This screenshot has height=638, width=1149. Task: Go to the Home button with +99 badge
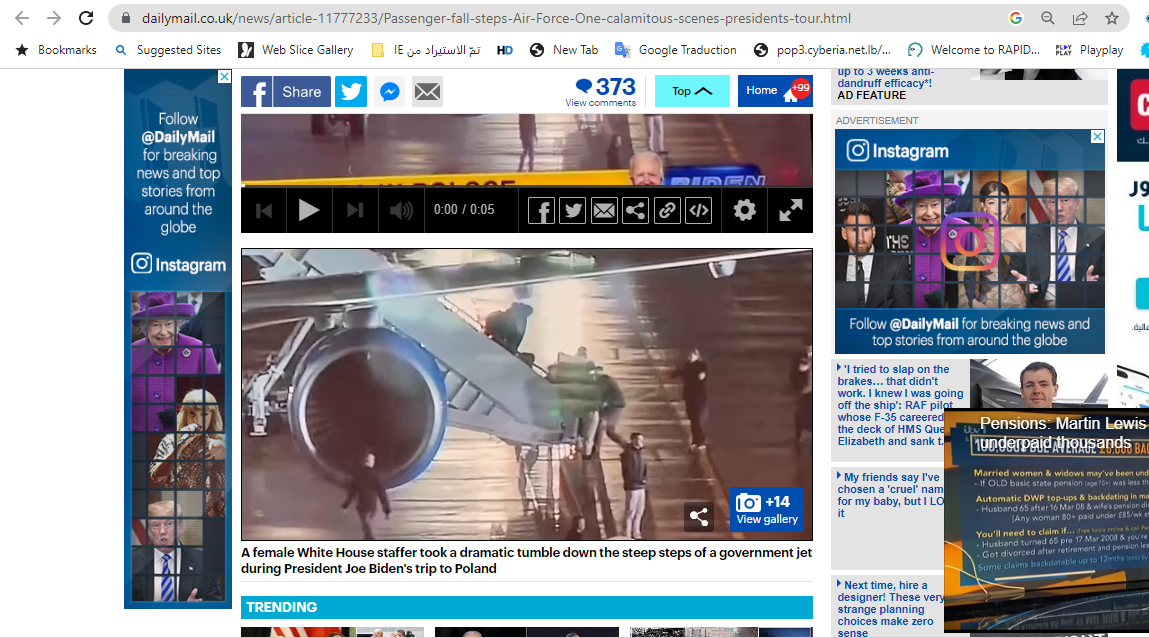coord(774,91)
